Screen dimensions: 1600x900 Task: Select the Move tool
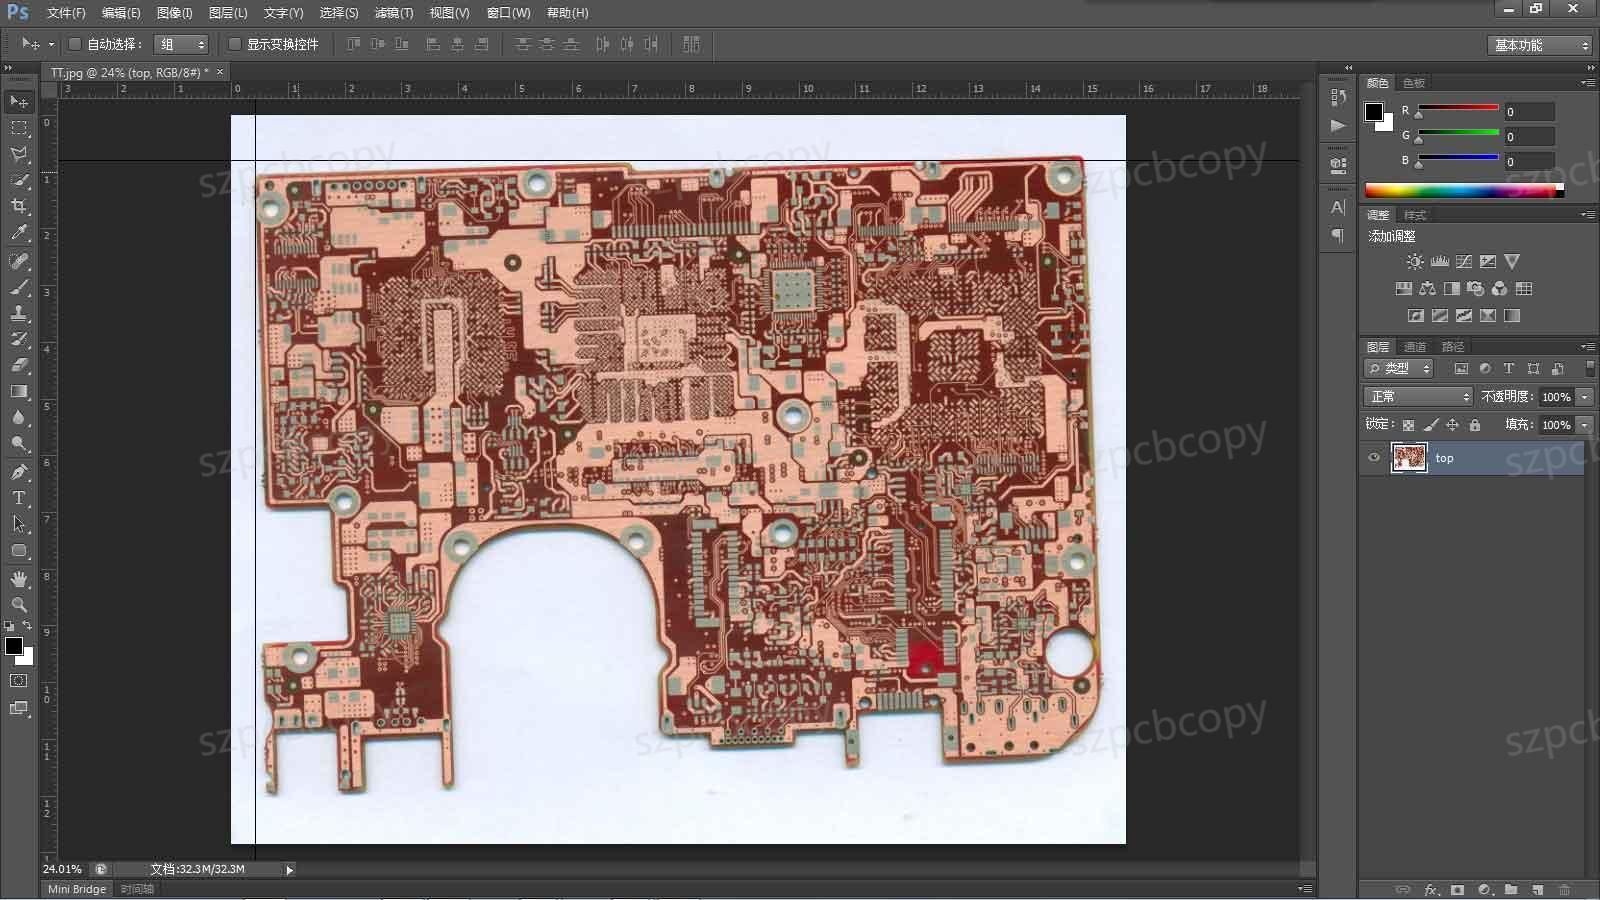click(x=19, y=102)
